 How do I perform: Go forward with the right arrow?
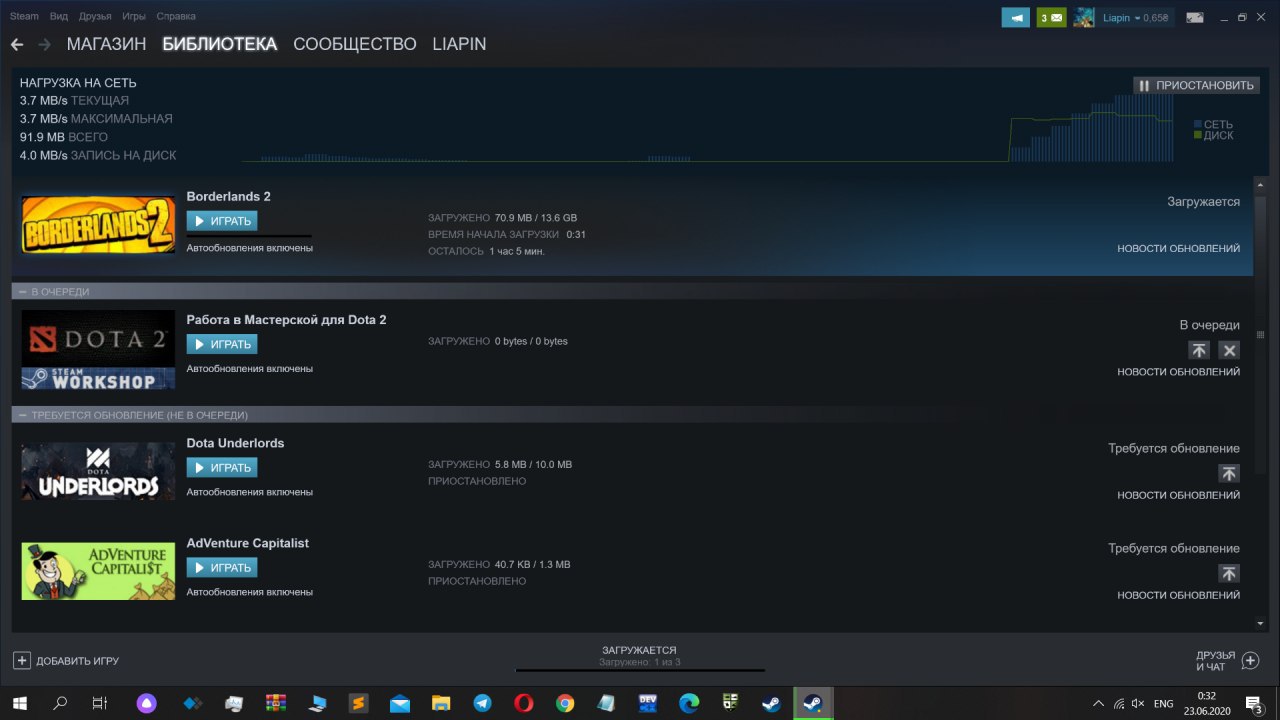pos(44,45)
